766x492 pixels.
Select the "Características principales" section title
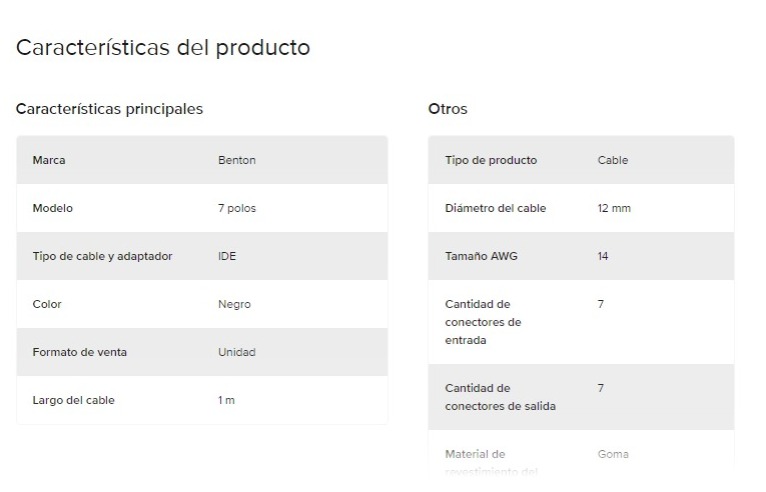pos(109,109)
